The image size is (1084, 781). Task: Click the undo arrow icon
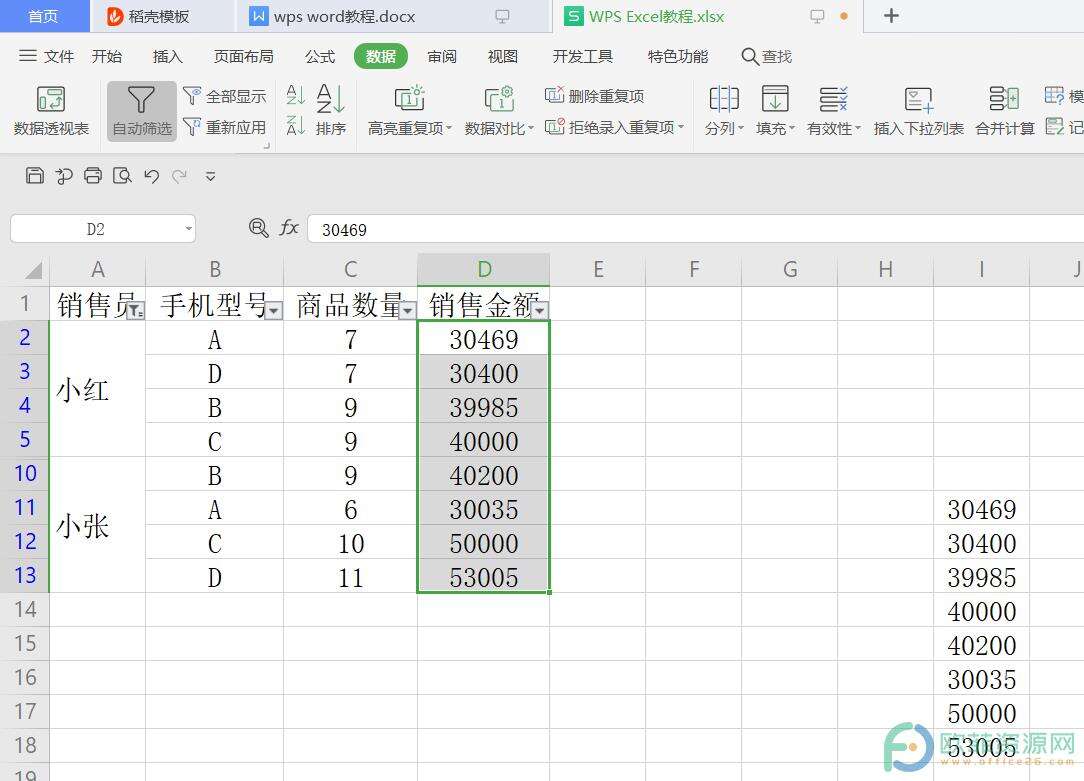point(151,177)
